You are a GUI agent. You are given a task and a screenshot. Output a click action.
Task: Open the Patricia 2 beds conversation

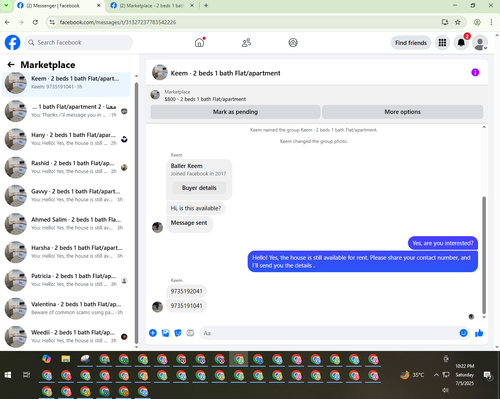[66, 280]
